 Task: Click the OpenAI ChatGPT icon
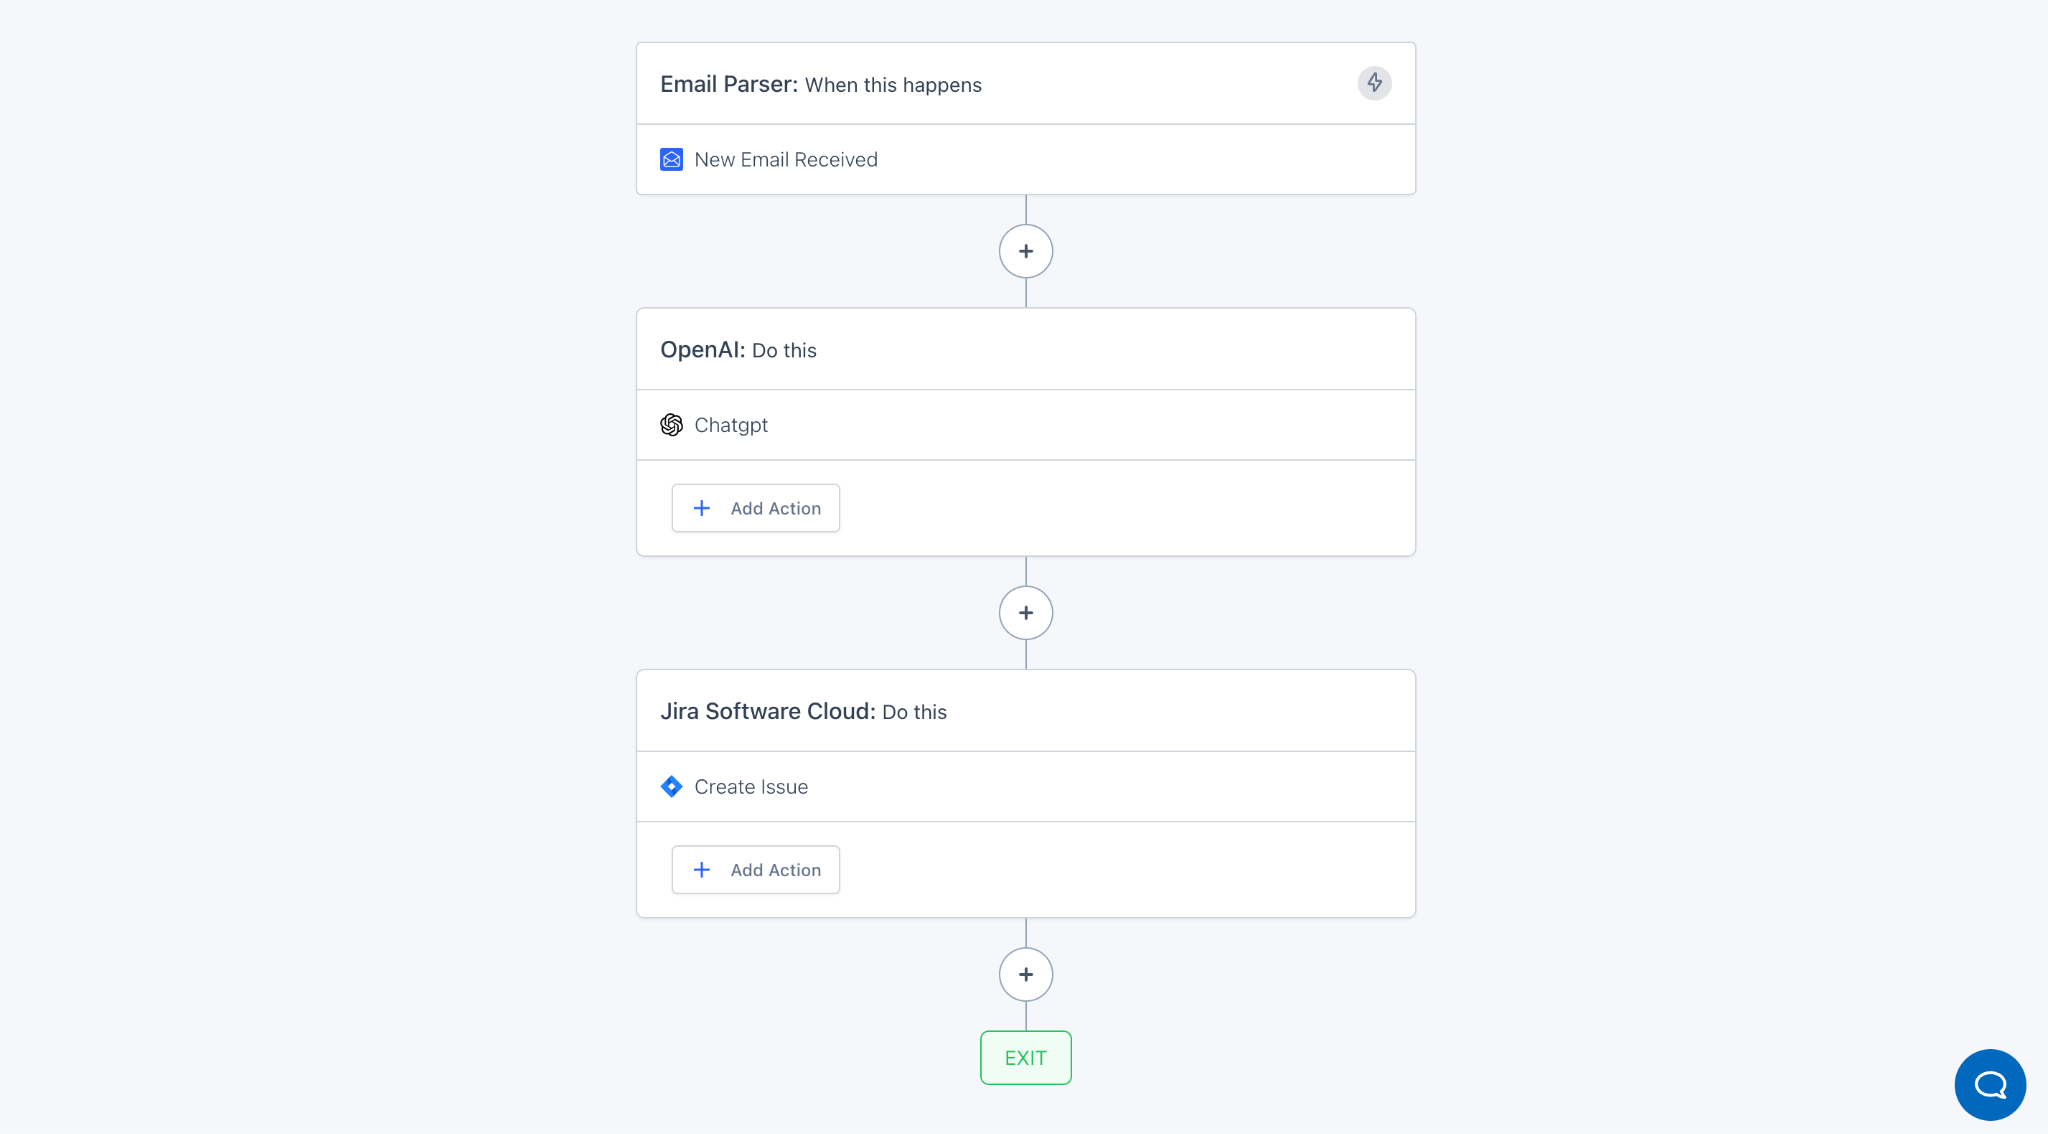[x=671, y=425]
